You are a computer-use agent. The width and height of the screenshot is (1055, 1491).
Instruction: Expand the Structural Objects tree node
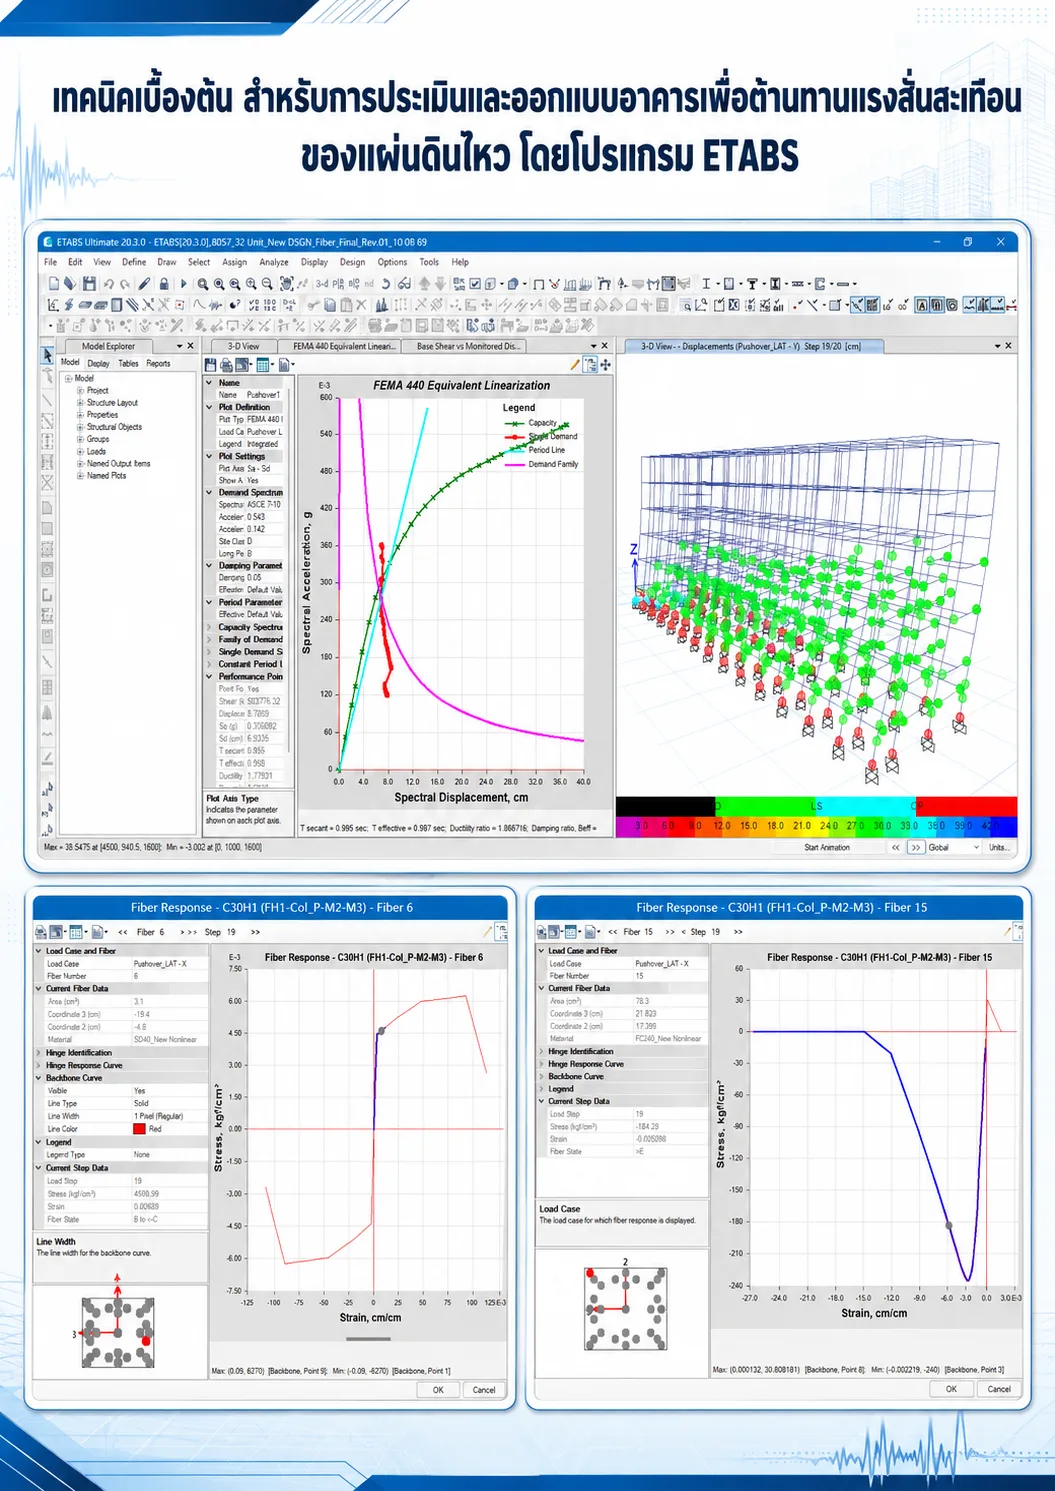click(x=81, y=427)
